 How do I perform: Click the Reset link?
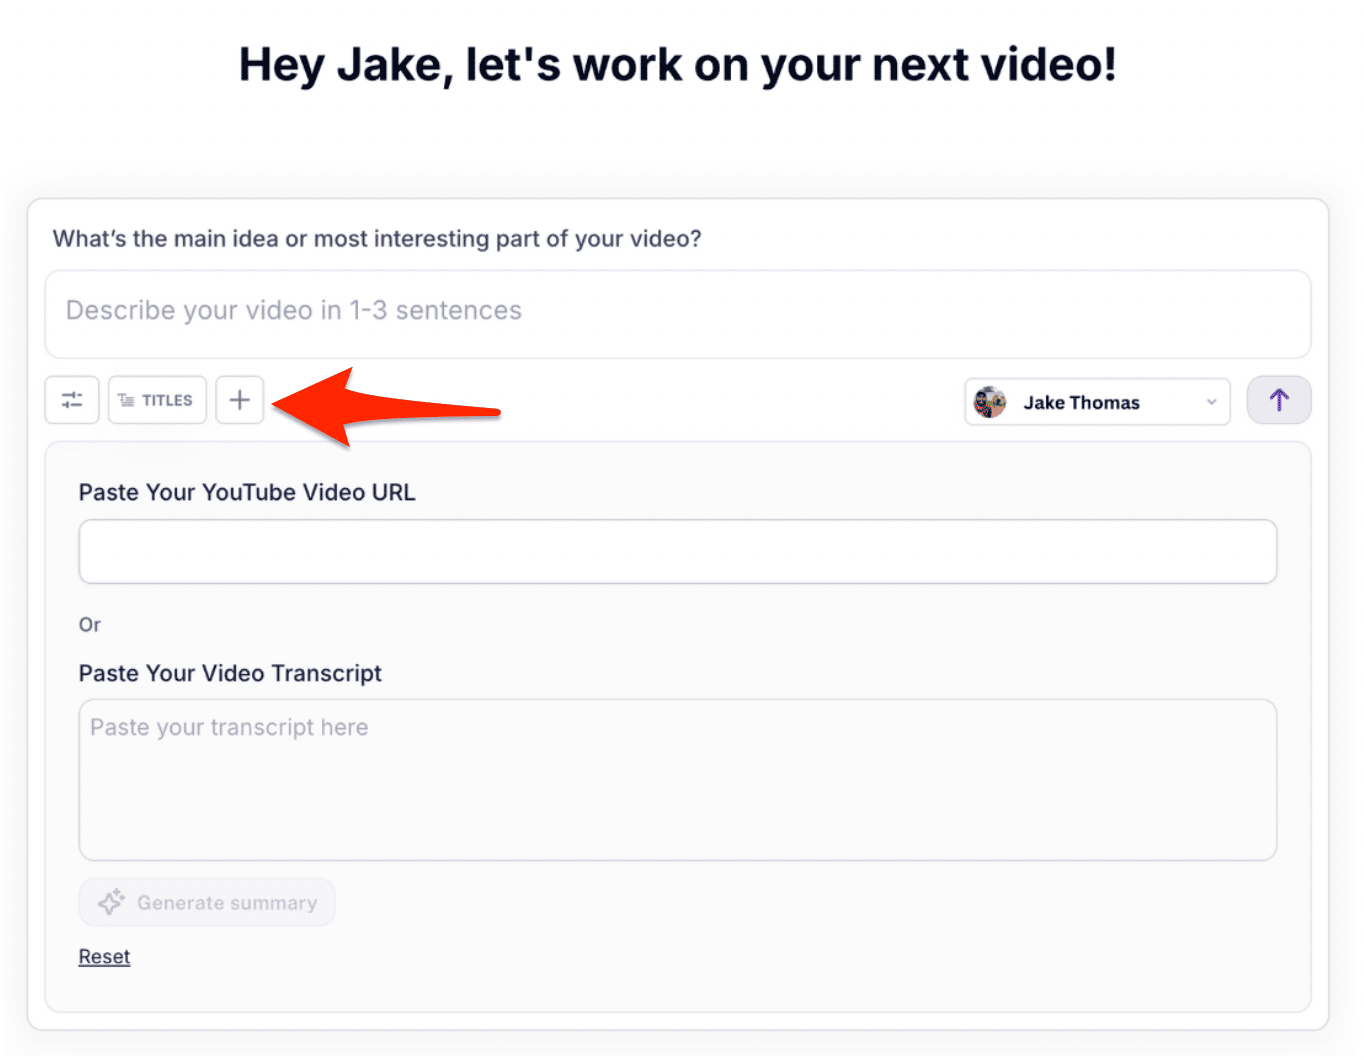(x=104, y=955)
